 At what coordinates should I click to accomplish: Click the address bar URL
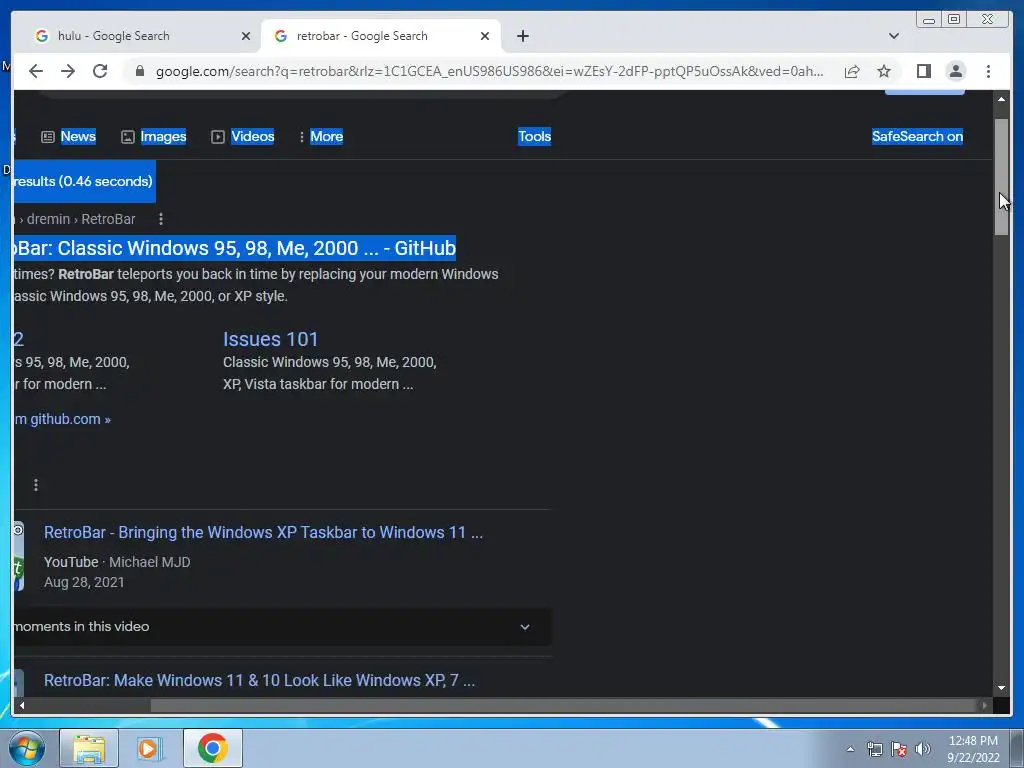click(x=490, y=71)
